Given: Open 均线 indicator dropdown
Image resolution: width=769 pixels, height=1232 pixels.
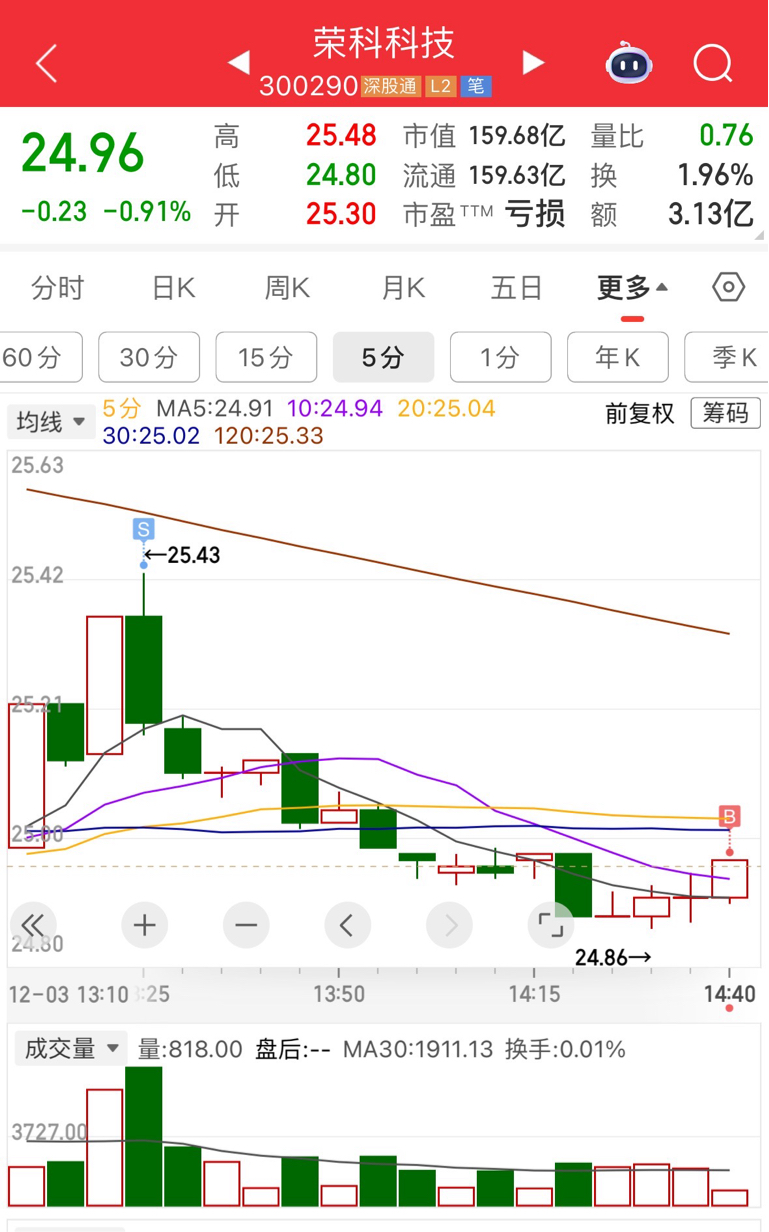Looking at the screenshot, I should 51,422.
